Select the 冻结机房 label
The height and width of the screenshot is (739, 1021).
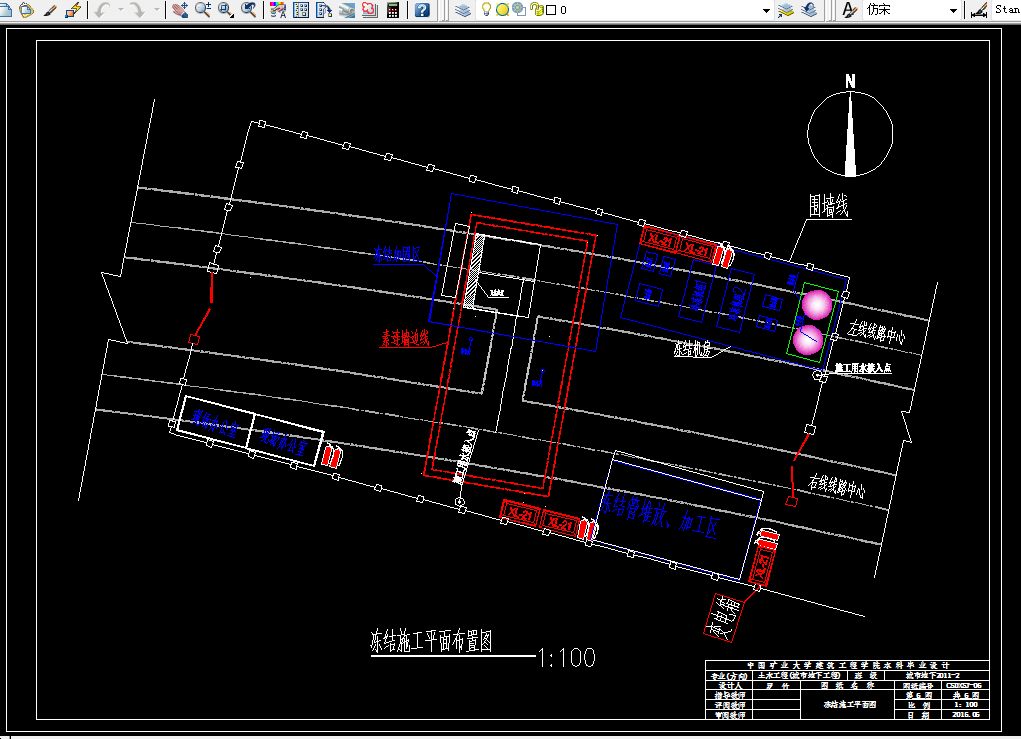tap(692, 348)
